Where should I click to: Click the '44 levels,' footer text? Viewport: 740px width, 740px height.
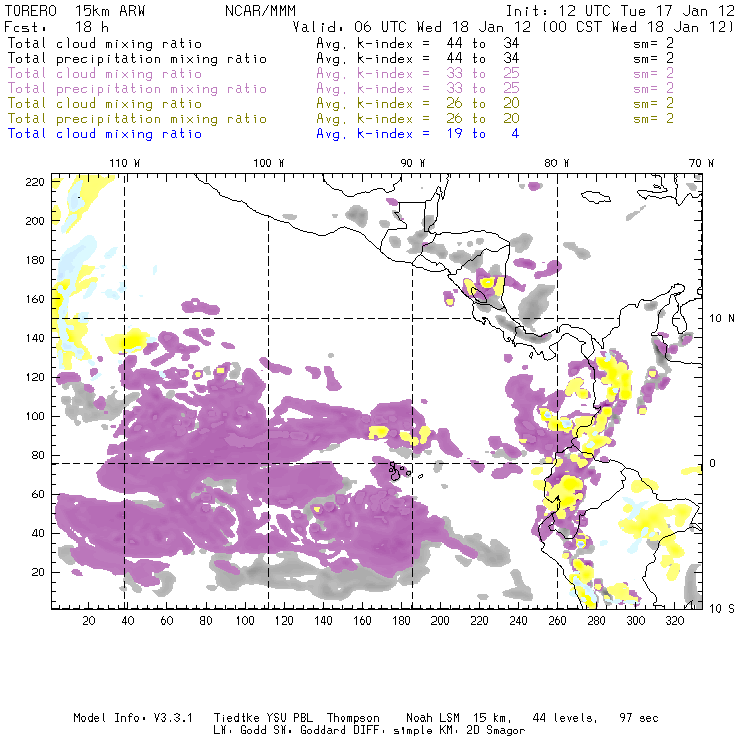pos(565,718)
